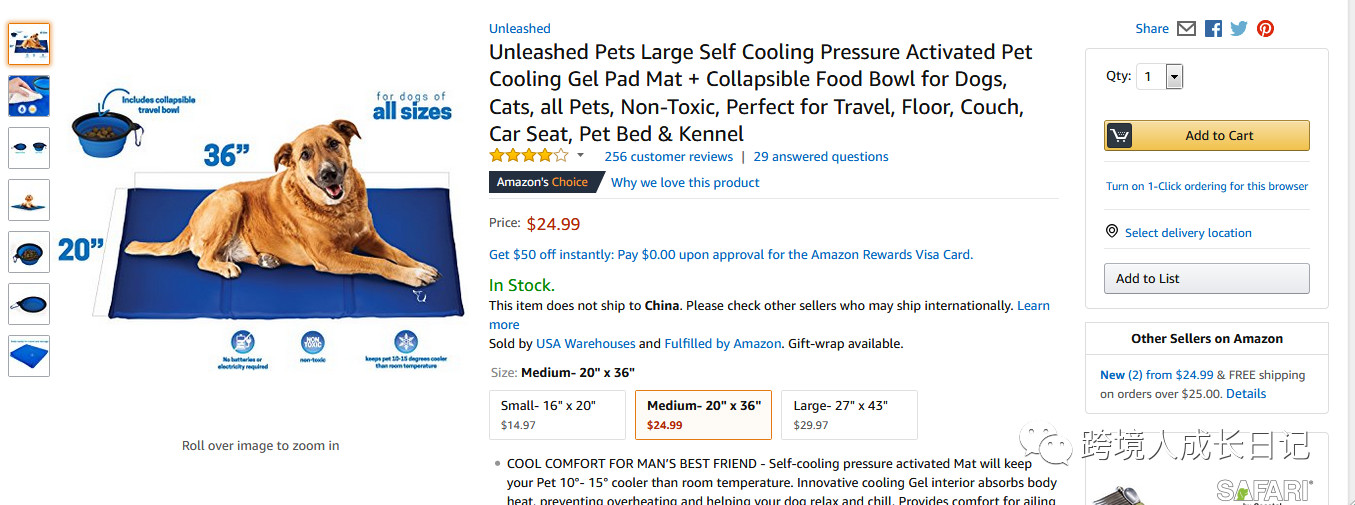Select the last blue mat thumbnail
Screen dimensions: 1355x505
pos(29,356)
